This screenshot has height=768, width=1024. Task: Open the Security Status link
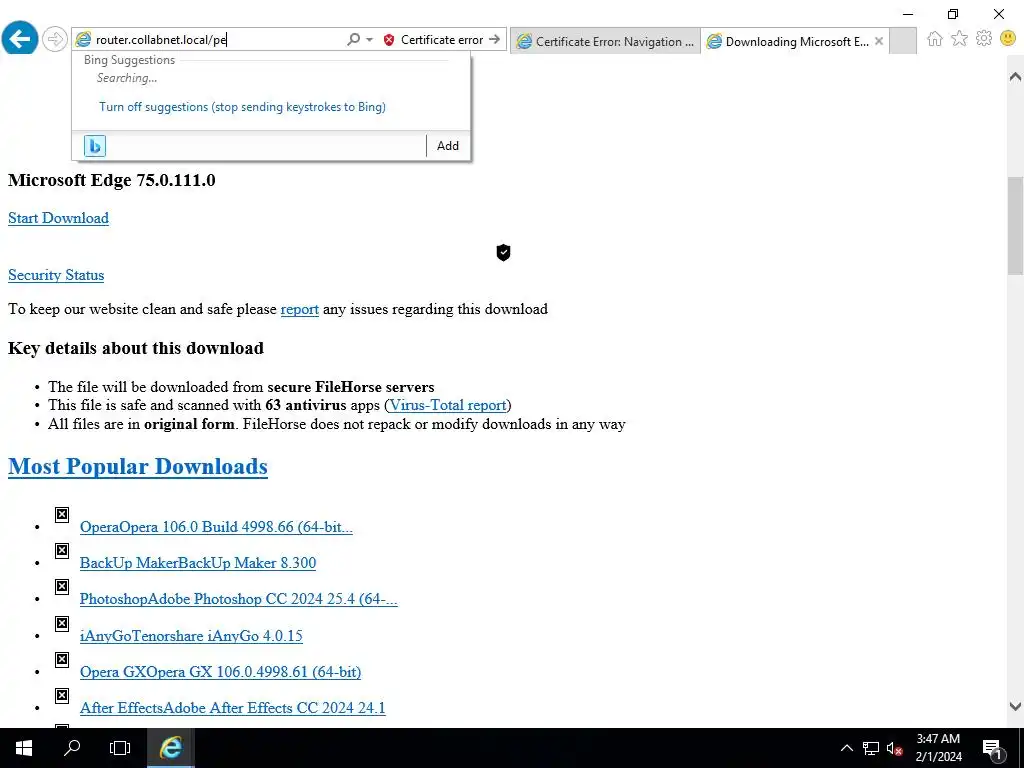56,275
